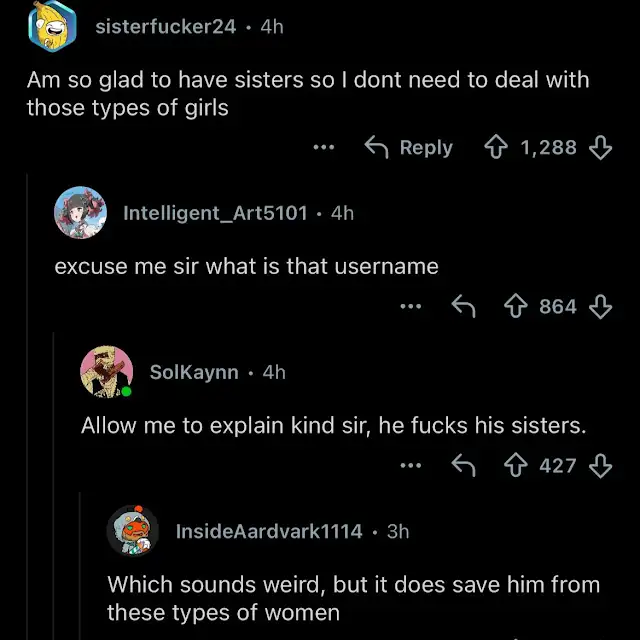The width and height of the screenshot is (640, 640).
Task: Downvote the top comment with 1,288 points
Action: pyautogui.click(x=601, y=148)
